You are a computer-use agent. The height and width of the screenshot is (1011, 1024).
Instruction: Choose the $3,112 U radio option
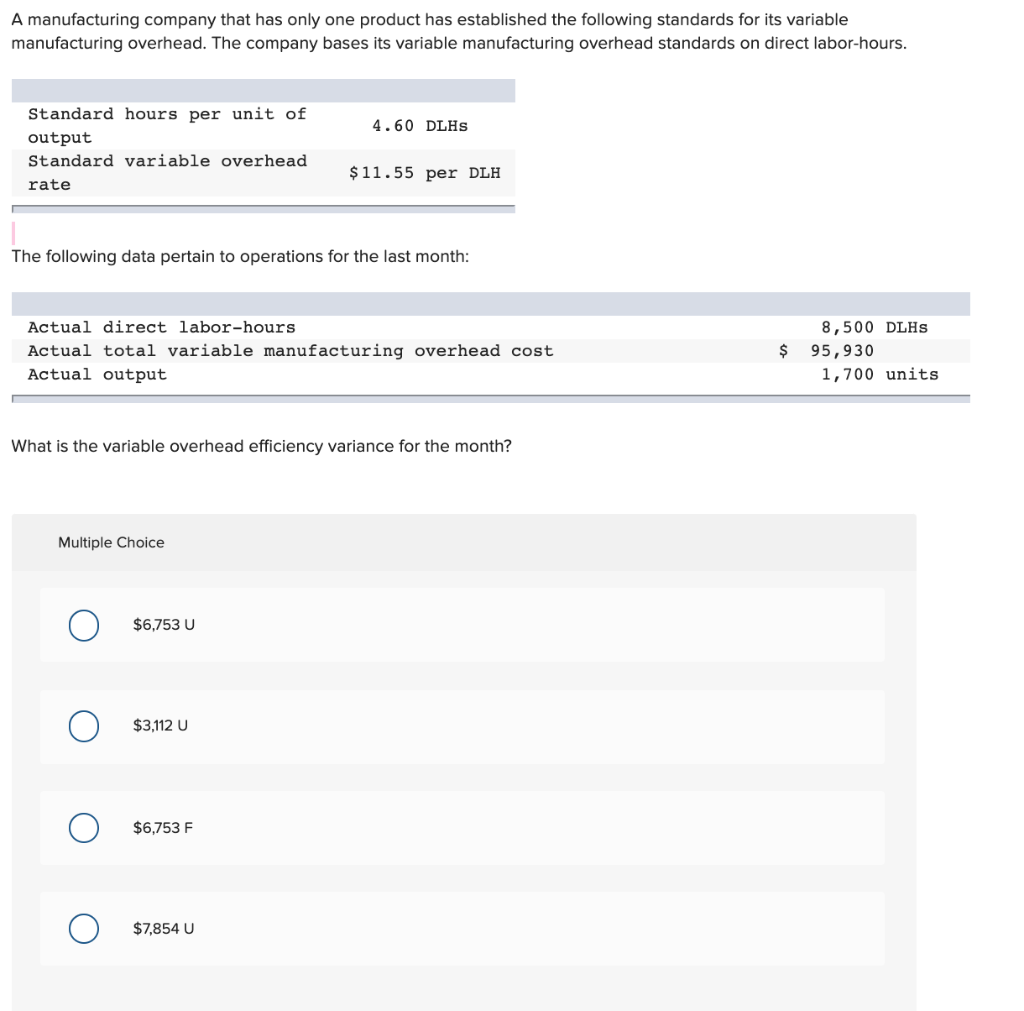click(x=84, y=726)
